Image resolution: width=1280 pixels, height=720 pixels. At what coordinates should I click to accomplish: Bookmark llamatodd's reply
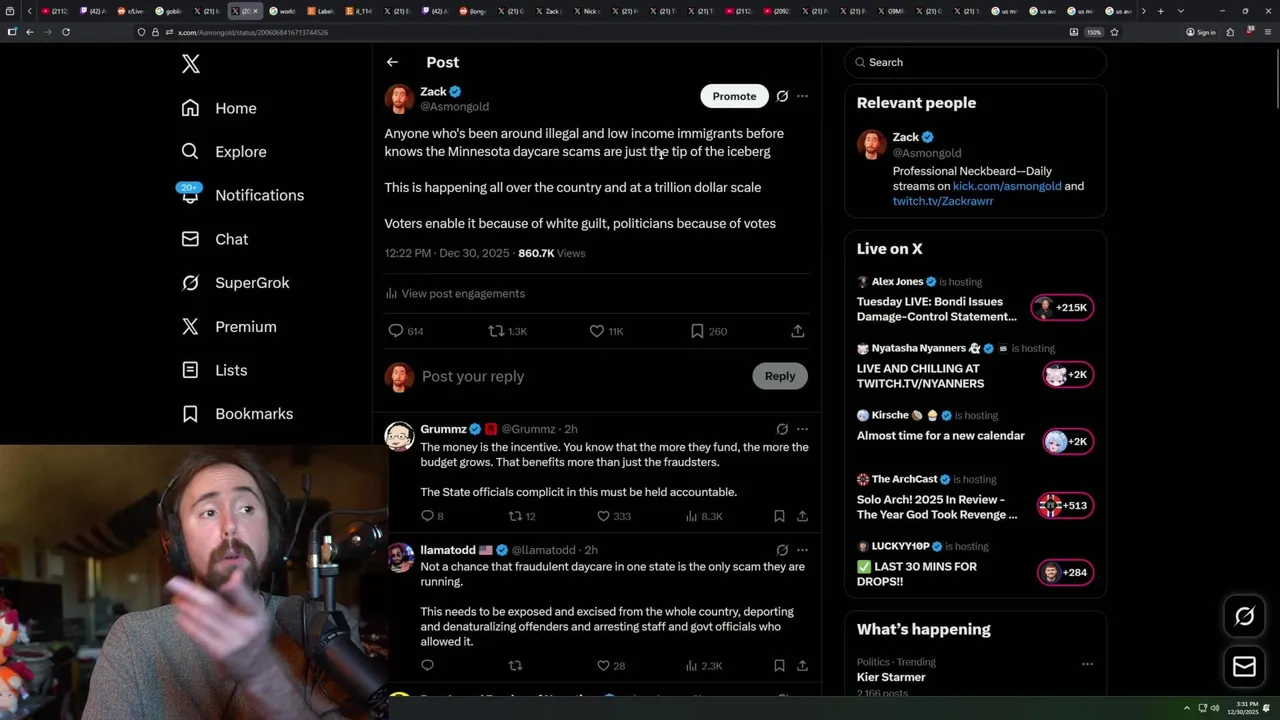[779, 665]
